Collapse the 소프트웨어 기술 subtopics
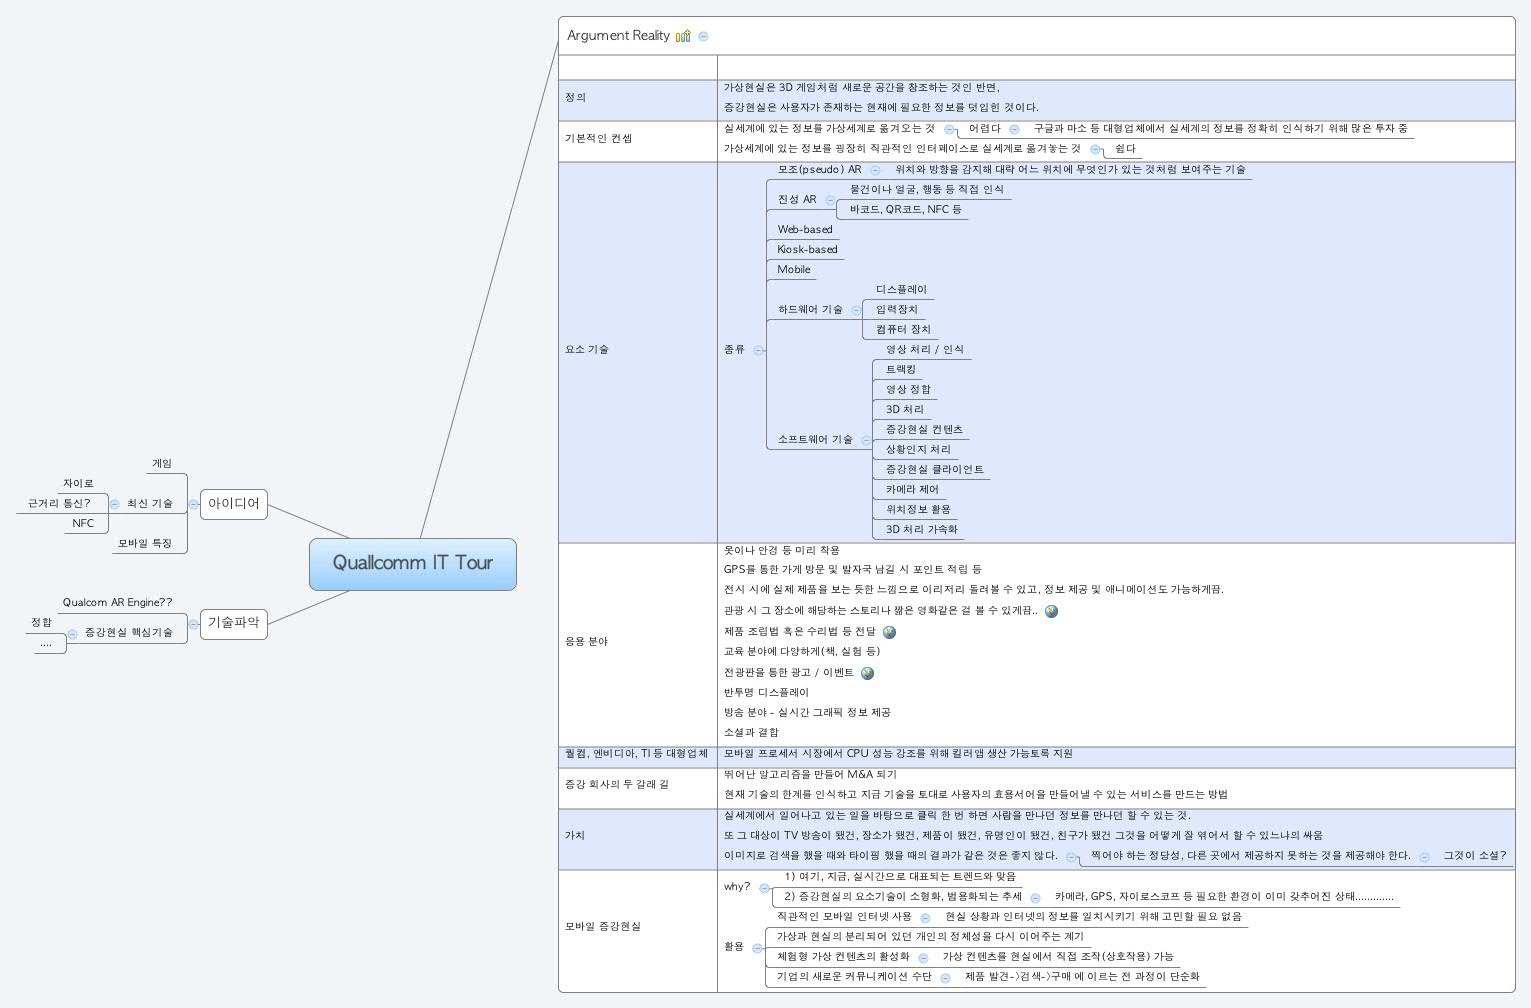Image resolution: width=1531 pixels, height=1008 pixels. pyautogui.click(x=866, y=440)
